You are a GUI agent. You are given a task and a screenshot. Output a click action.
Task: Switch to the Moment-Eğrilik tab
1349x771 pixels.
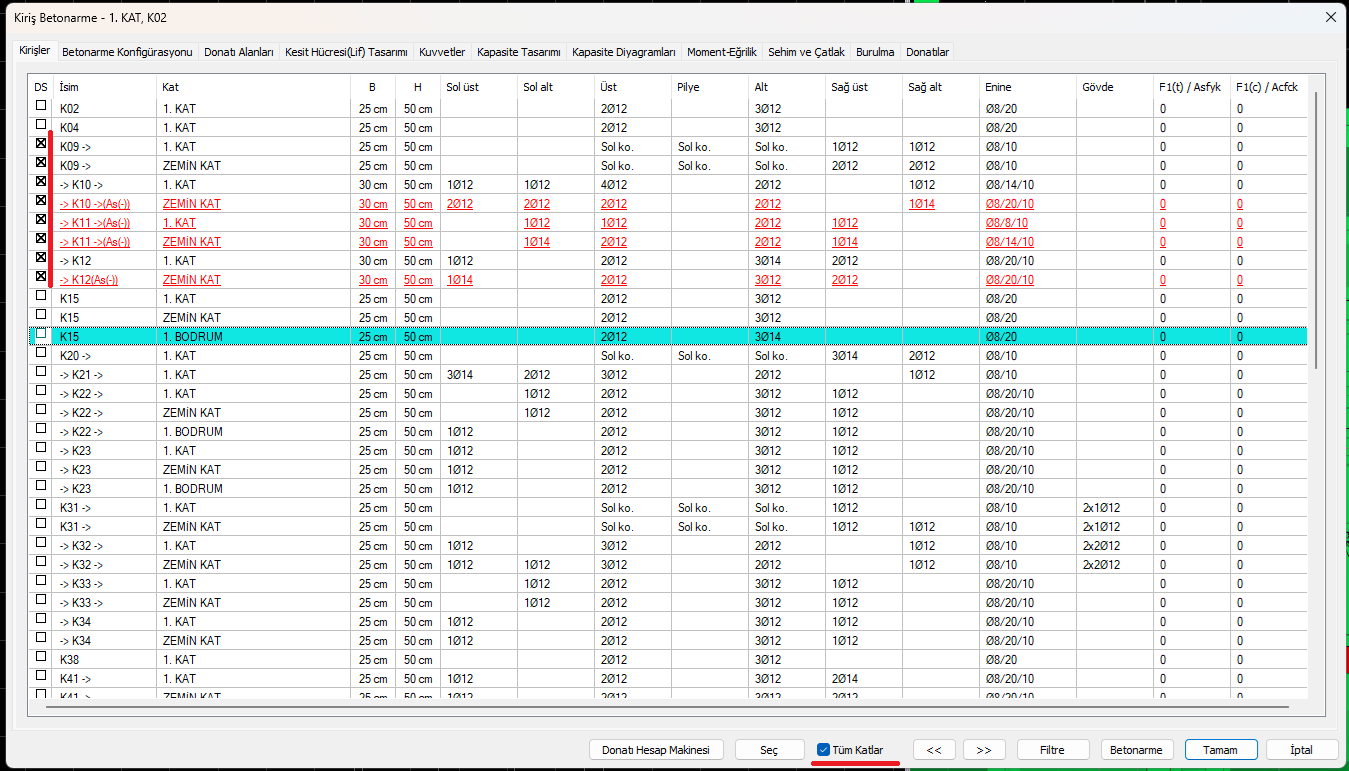pos(722,51)
